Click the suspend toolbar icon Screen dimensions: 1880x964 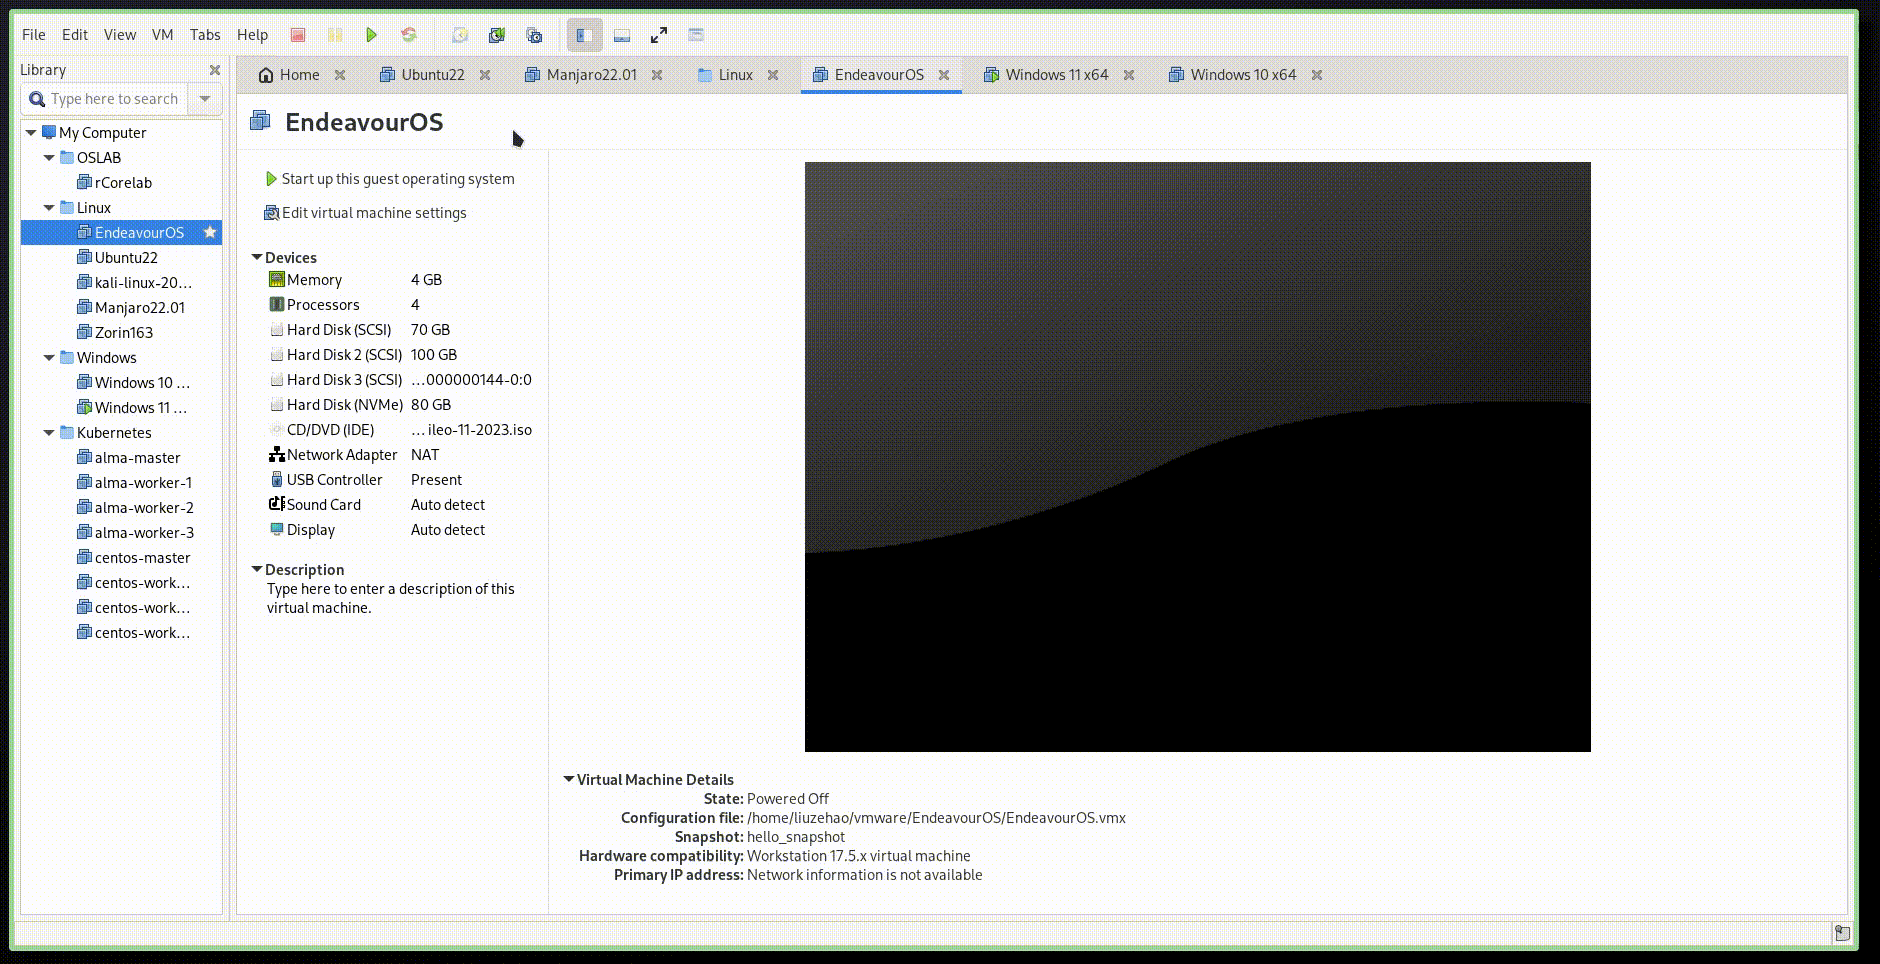click(x=335, y=35)
